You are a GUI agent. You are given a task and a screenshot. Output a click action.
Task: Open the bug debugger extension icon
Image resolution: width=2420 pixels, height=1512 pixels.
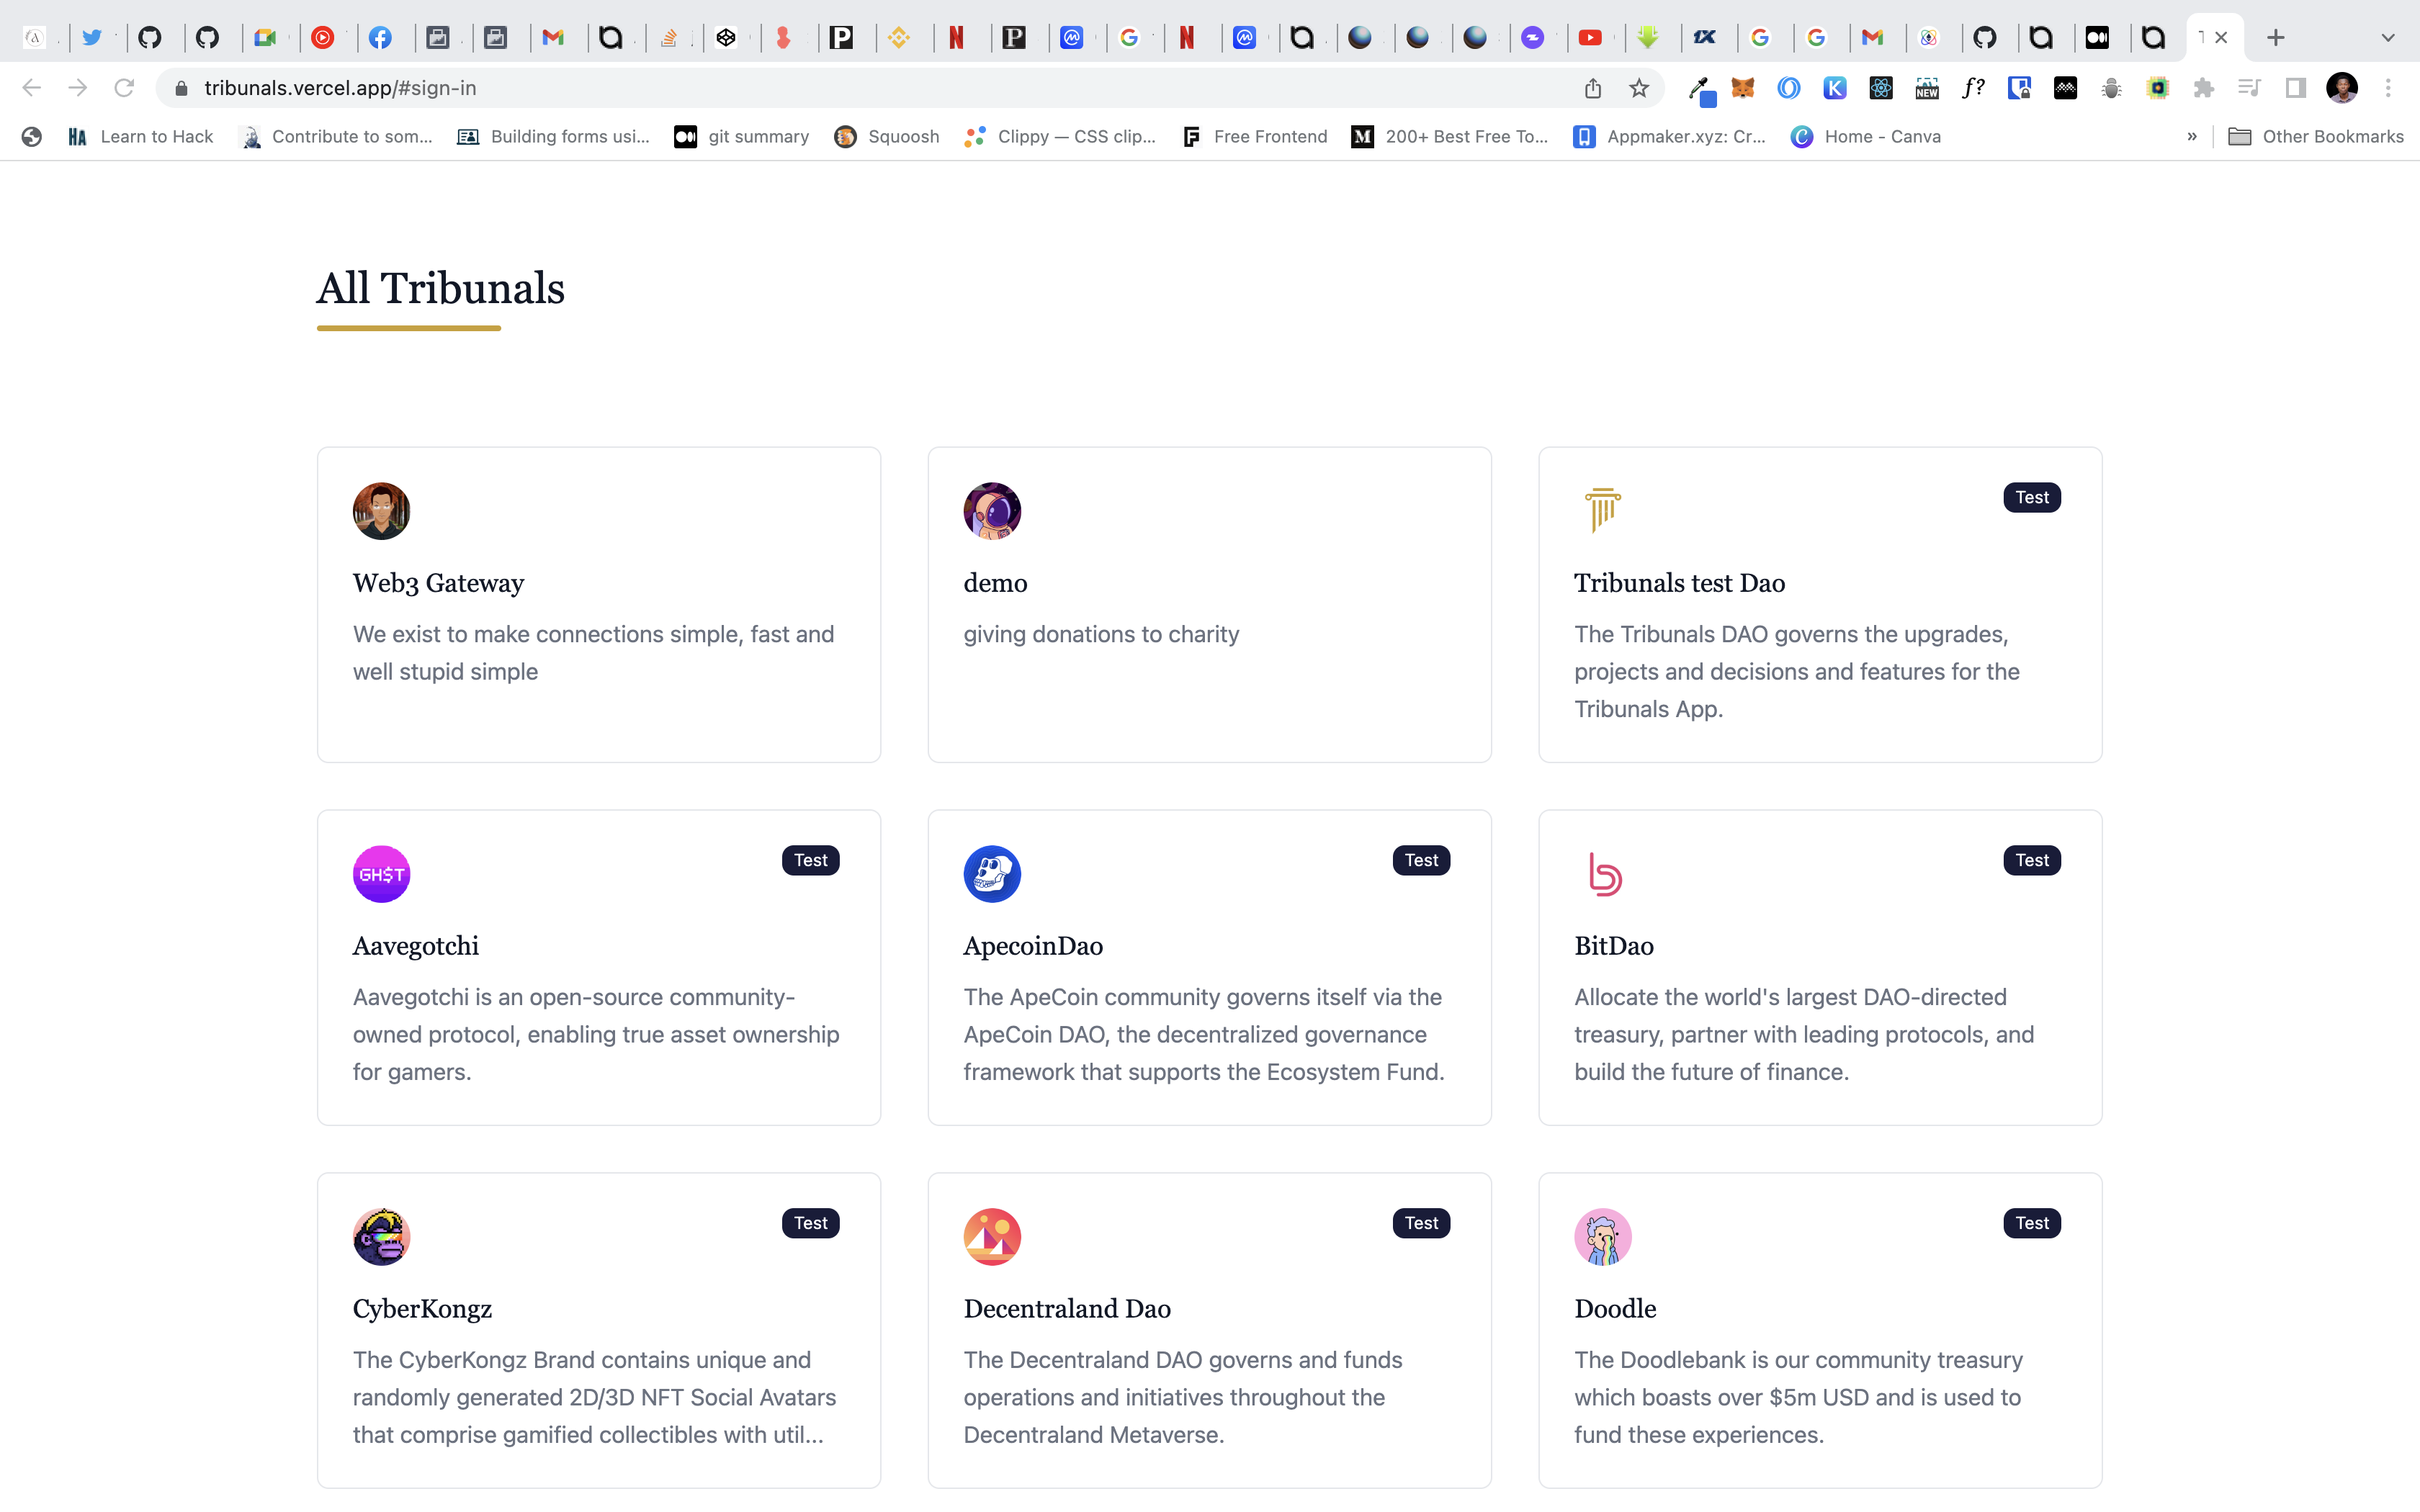pyautogui.click(x=2111, y=88)
